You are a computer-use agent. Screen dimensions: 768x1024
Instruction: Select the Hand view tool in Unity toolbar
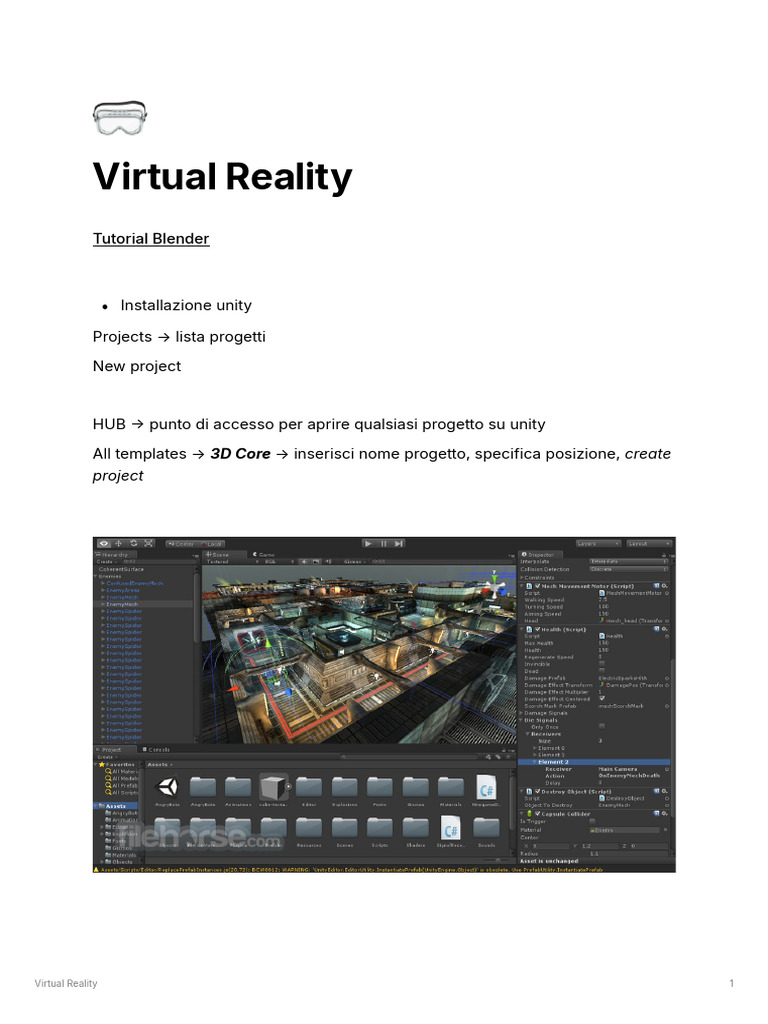coord(104,543)
